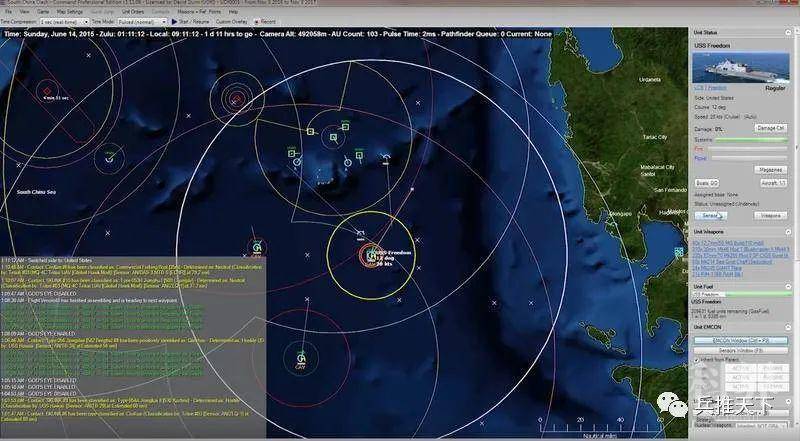This screenshot has height=441, width=800.
Task: Click the green Systems status bar
Action: point(751,140)
